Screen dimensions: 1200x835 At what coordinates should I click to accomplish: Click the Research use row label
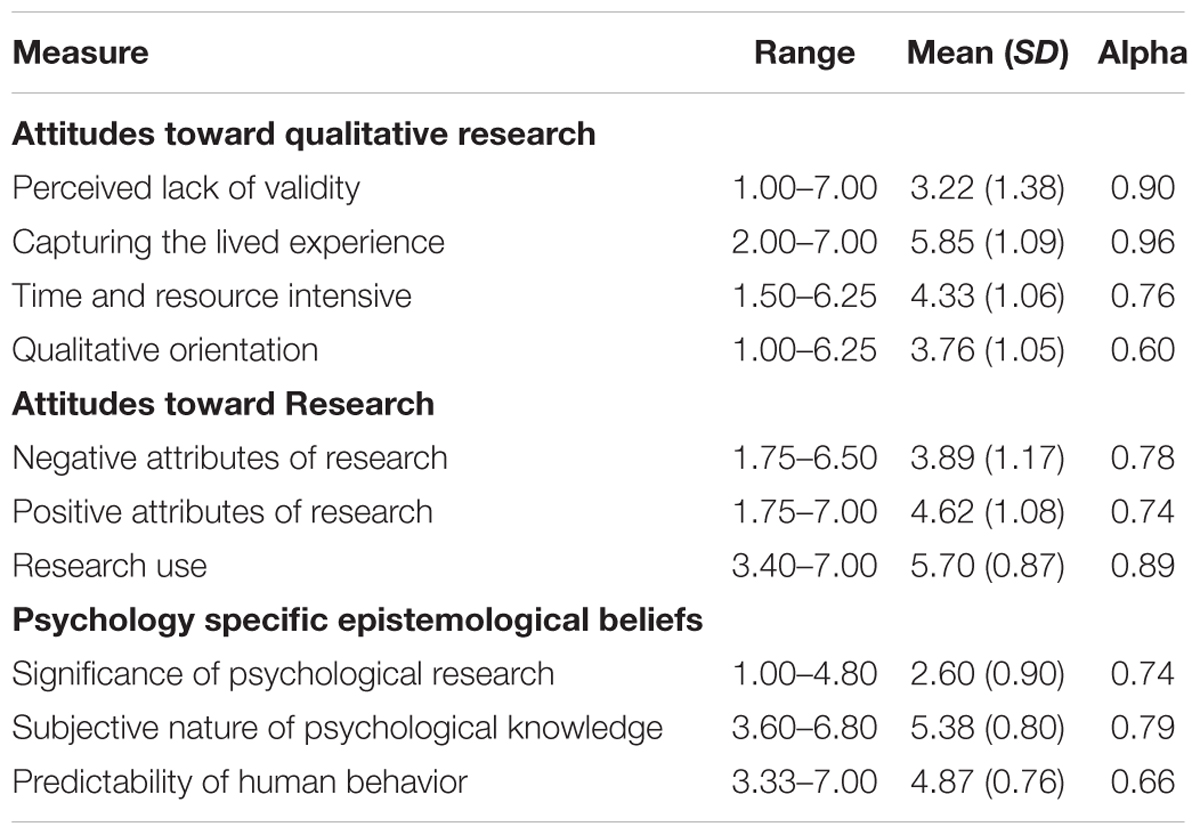[109, 565]
